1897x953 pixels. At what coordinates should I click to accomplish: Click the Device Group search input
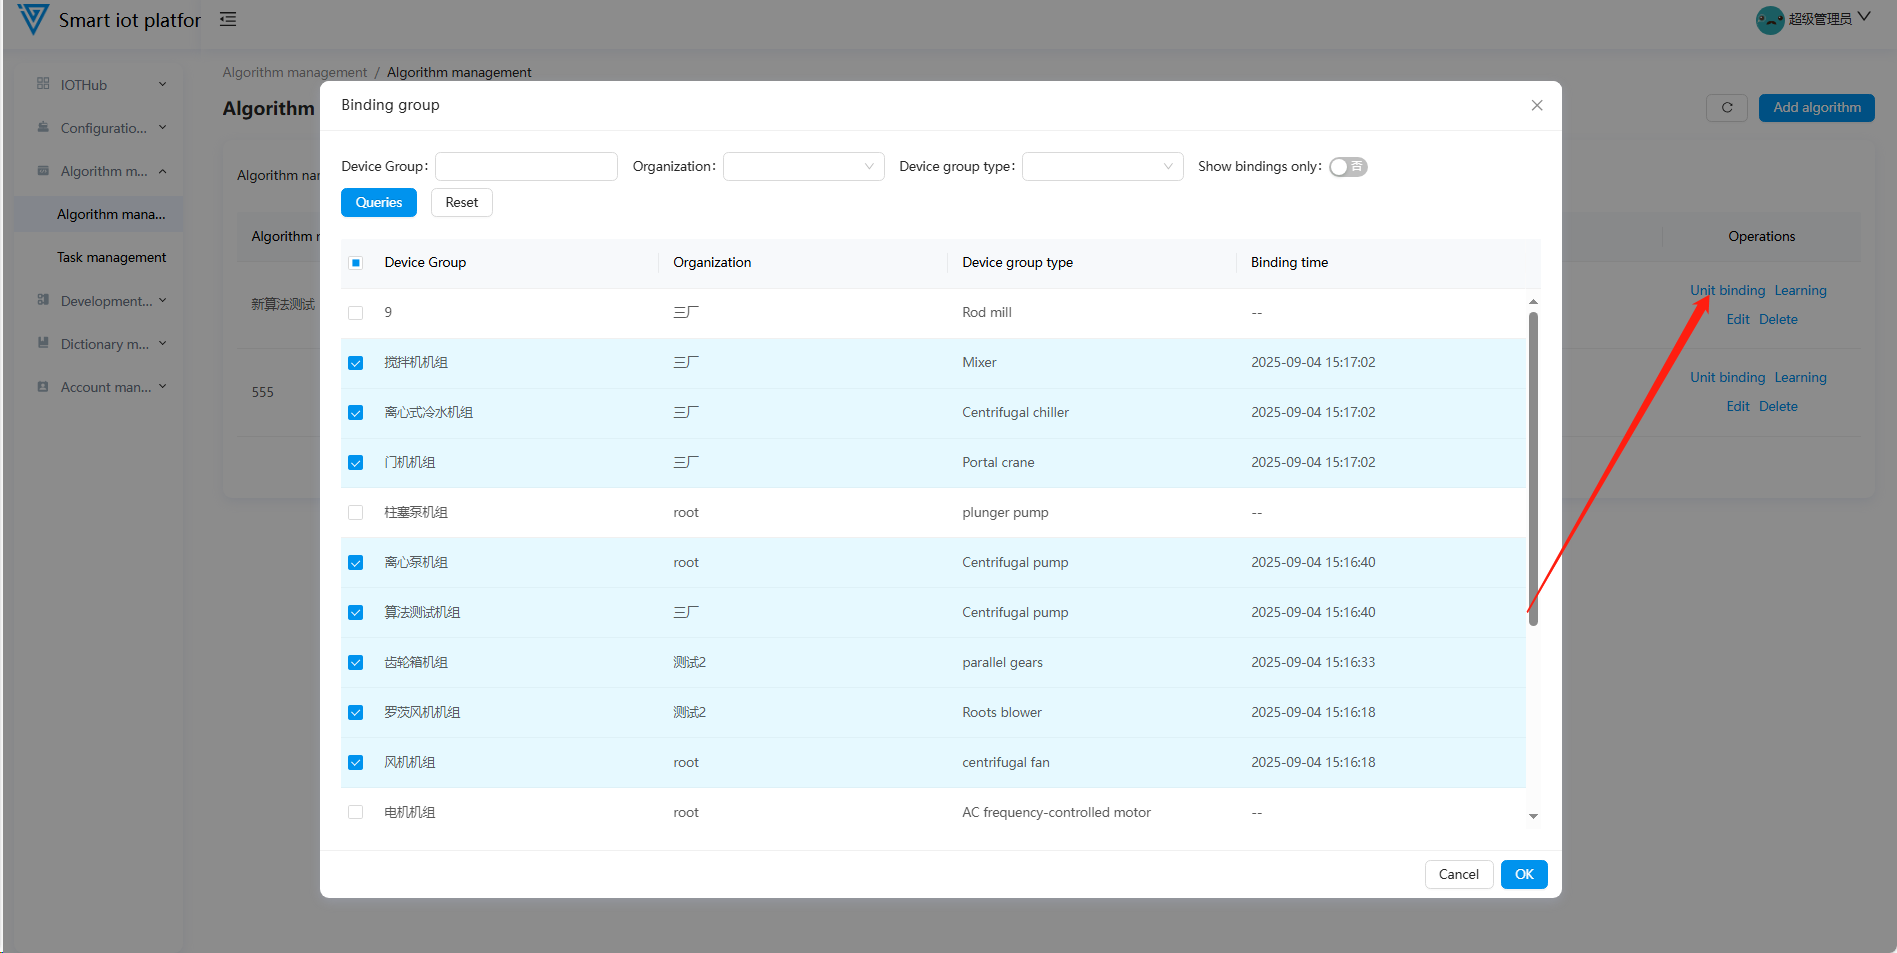526,167
